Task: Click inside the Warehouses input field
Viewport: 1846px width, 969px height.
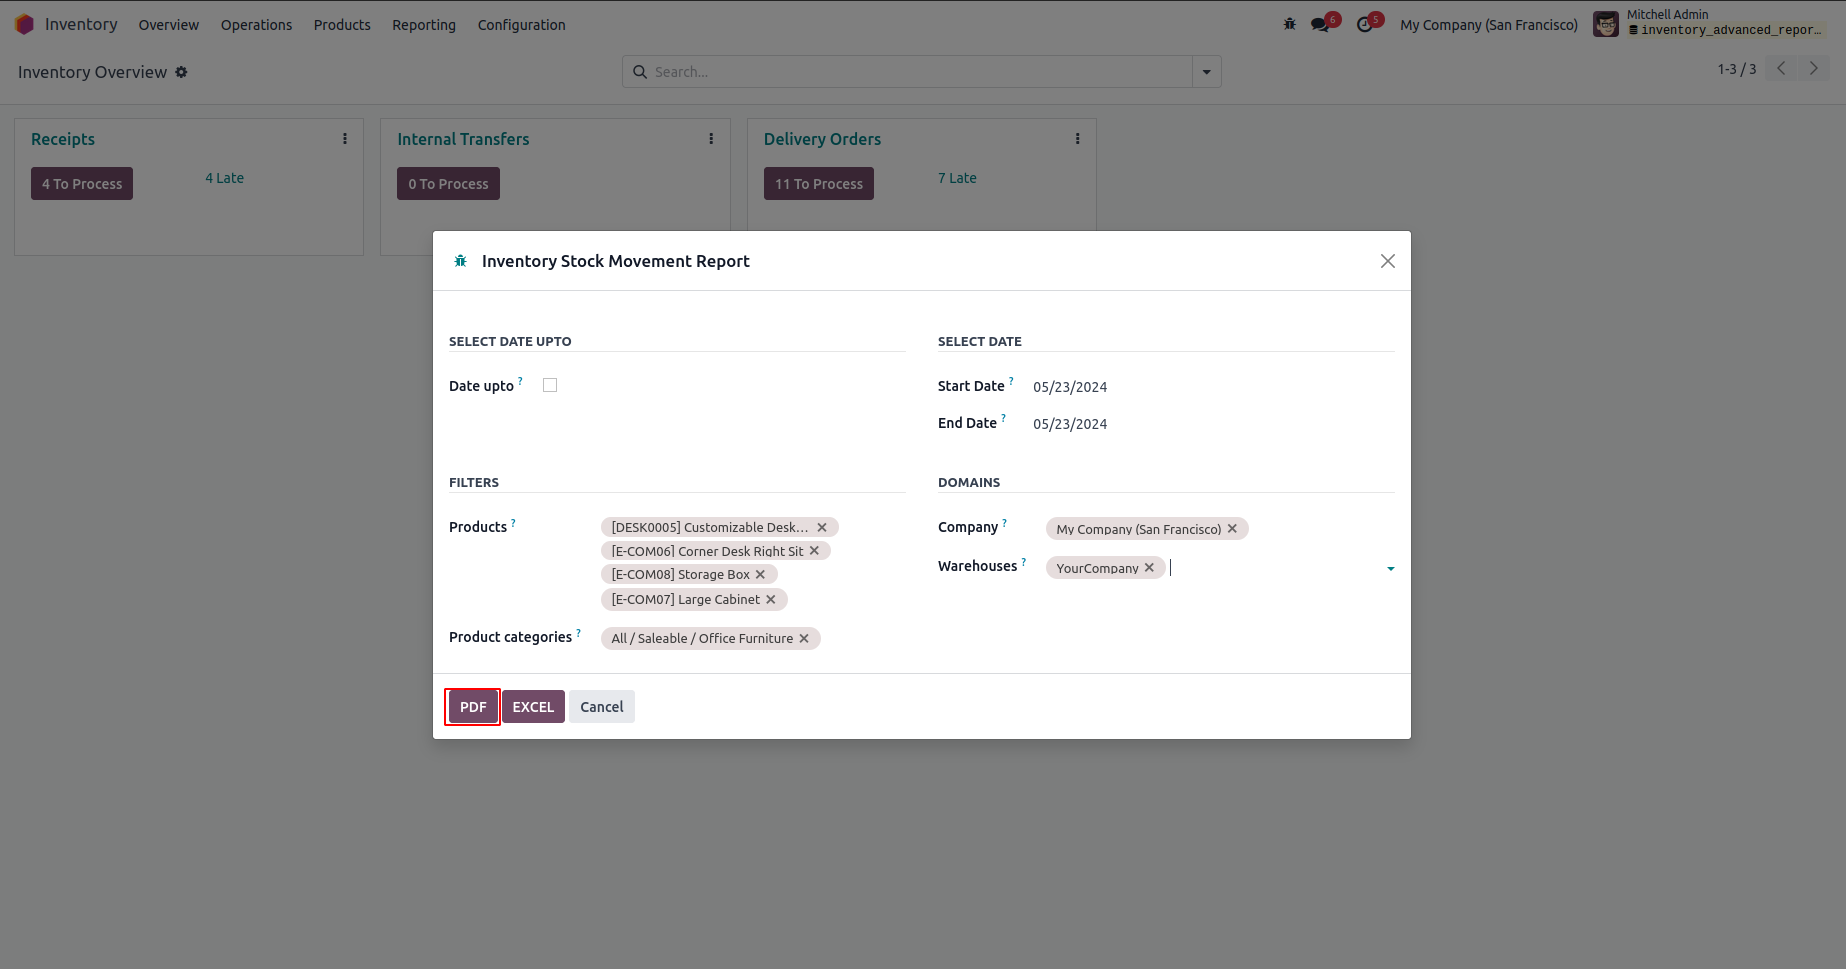Action: click(1275, 568)
